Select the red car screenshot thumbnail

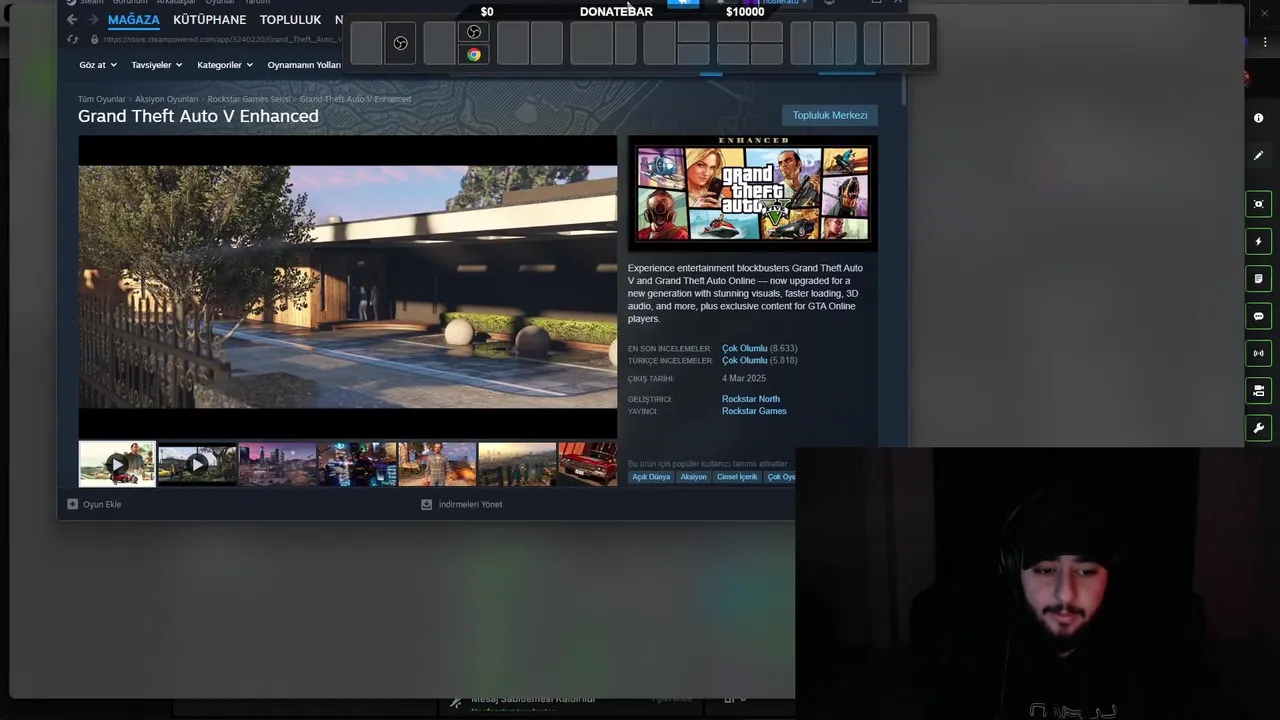click(588, 464)
